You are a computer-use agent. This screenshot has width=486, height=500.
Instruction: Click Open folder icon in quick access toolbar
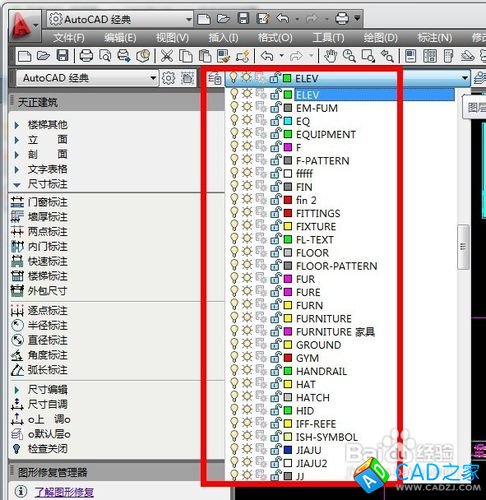pos(223,19)
